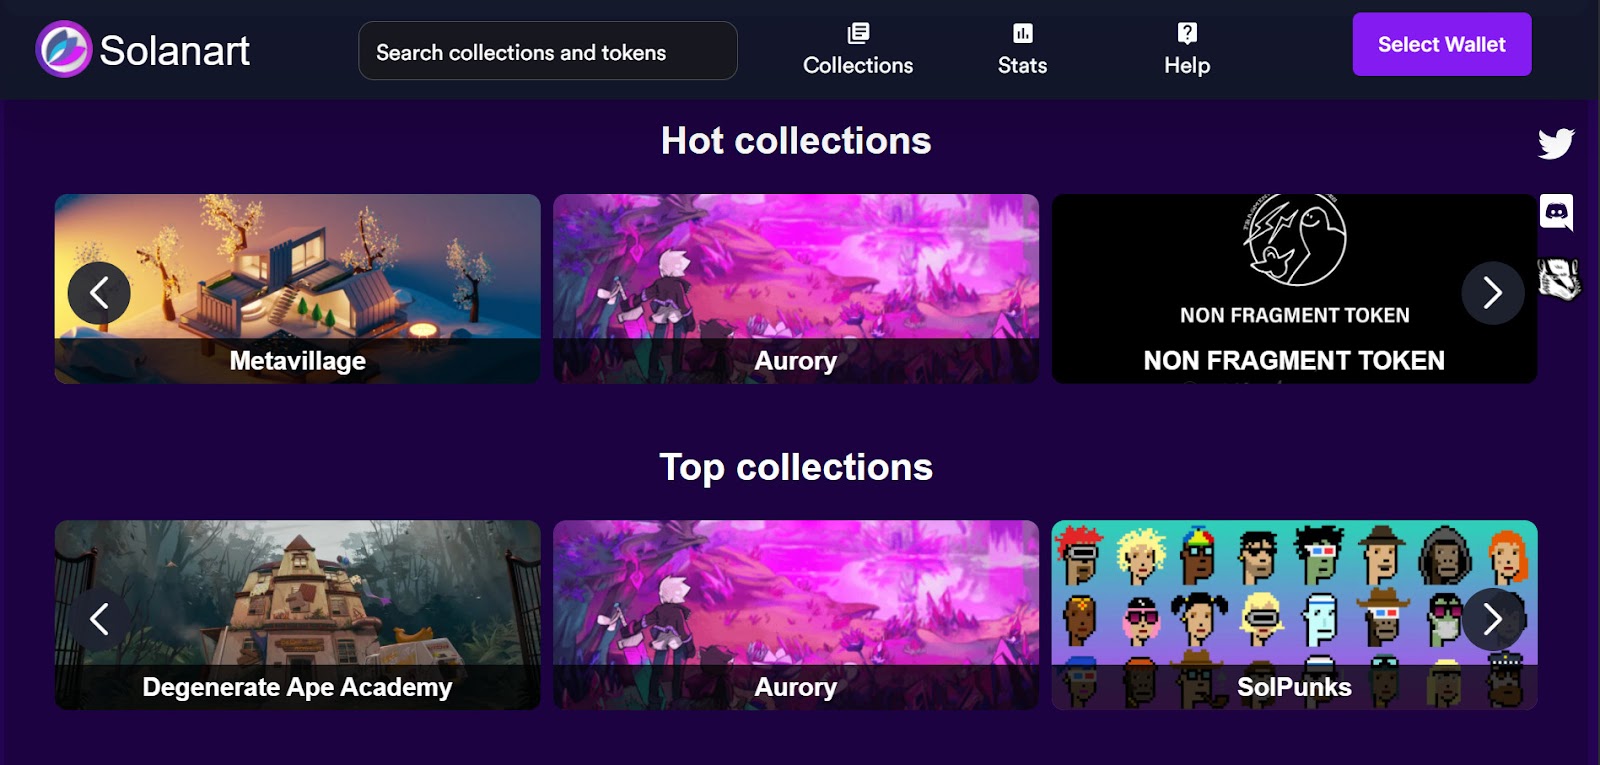Open the Degenerate Ape Academy collection card

pyautogui.click(x=298, y=615)
